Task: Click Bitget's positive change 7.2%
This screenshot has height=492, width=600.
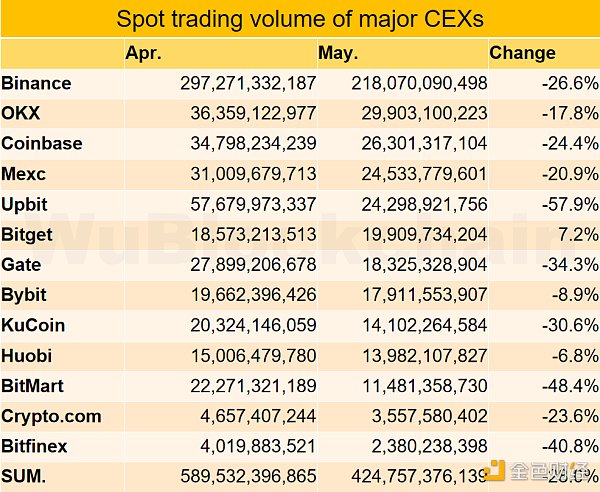Action: click(x=578, y=235)
